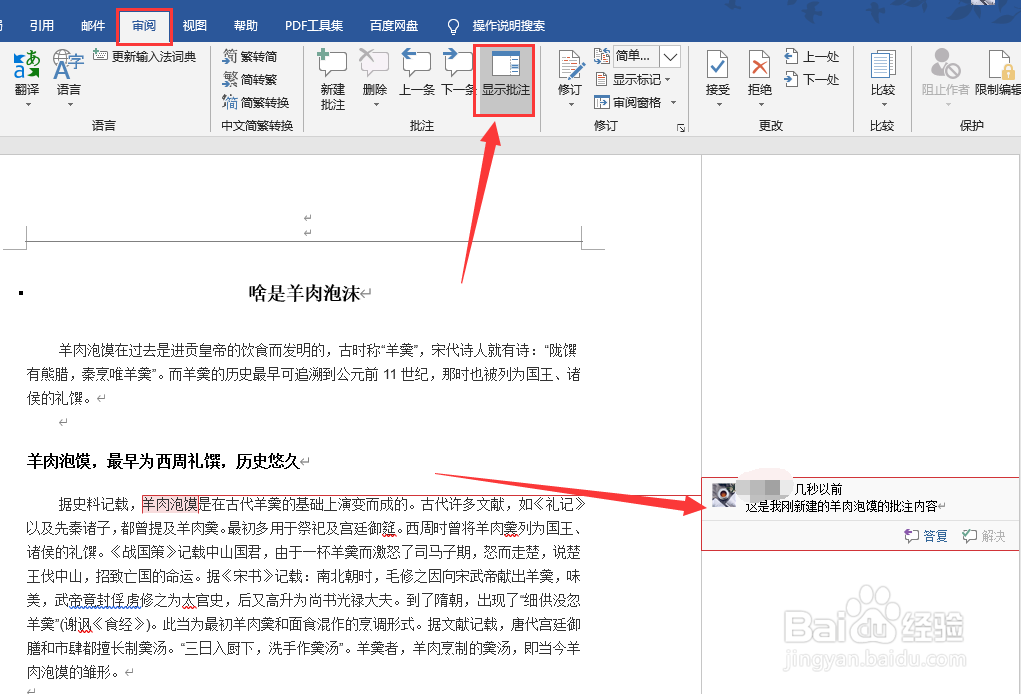
Task: Expand the tracking display mode 简单 combo box
Action: click(x=668, y=56)
